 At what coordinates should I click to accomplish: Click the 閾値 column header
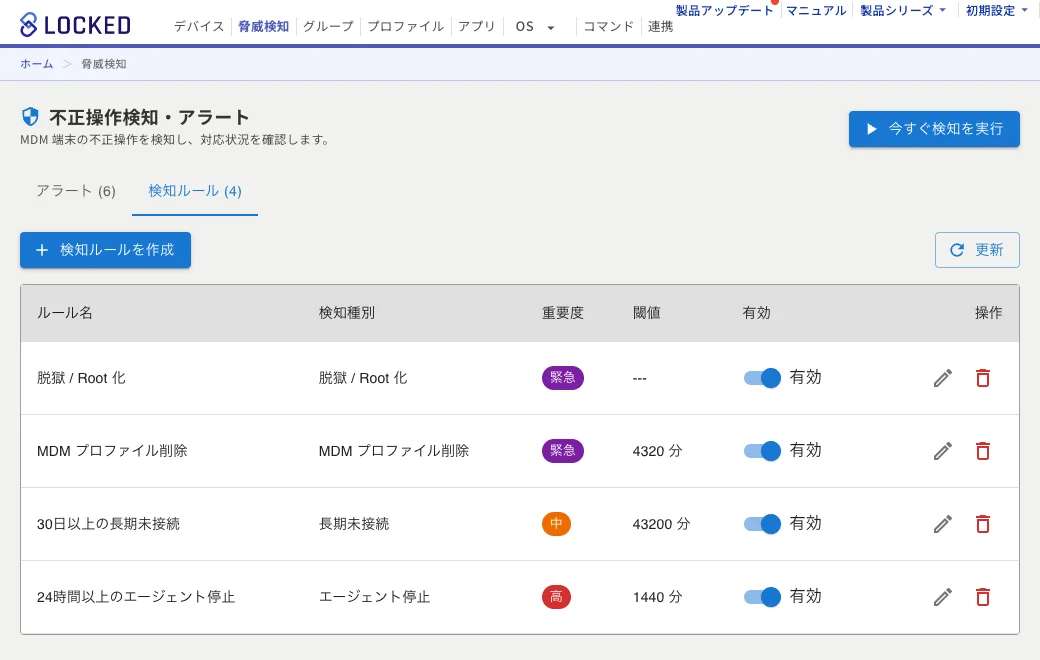pyautogui.click(x=647, y=313)
